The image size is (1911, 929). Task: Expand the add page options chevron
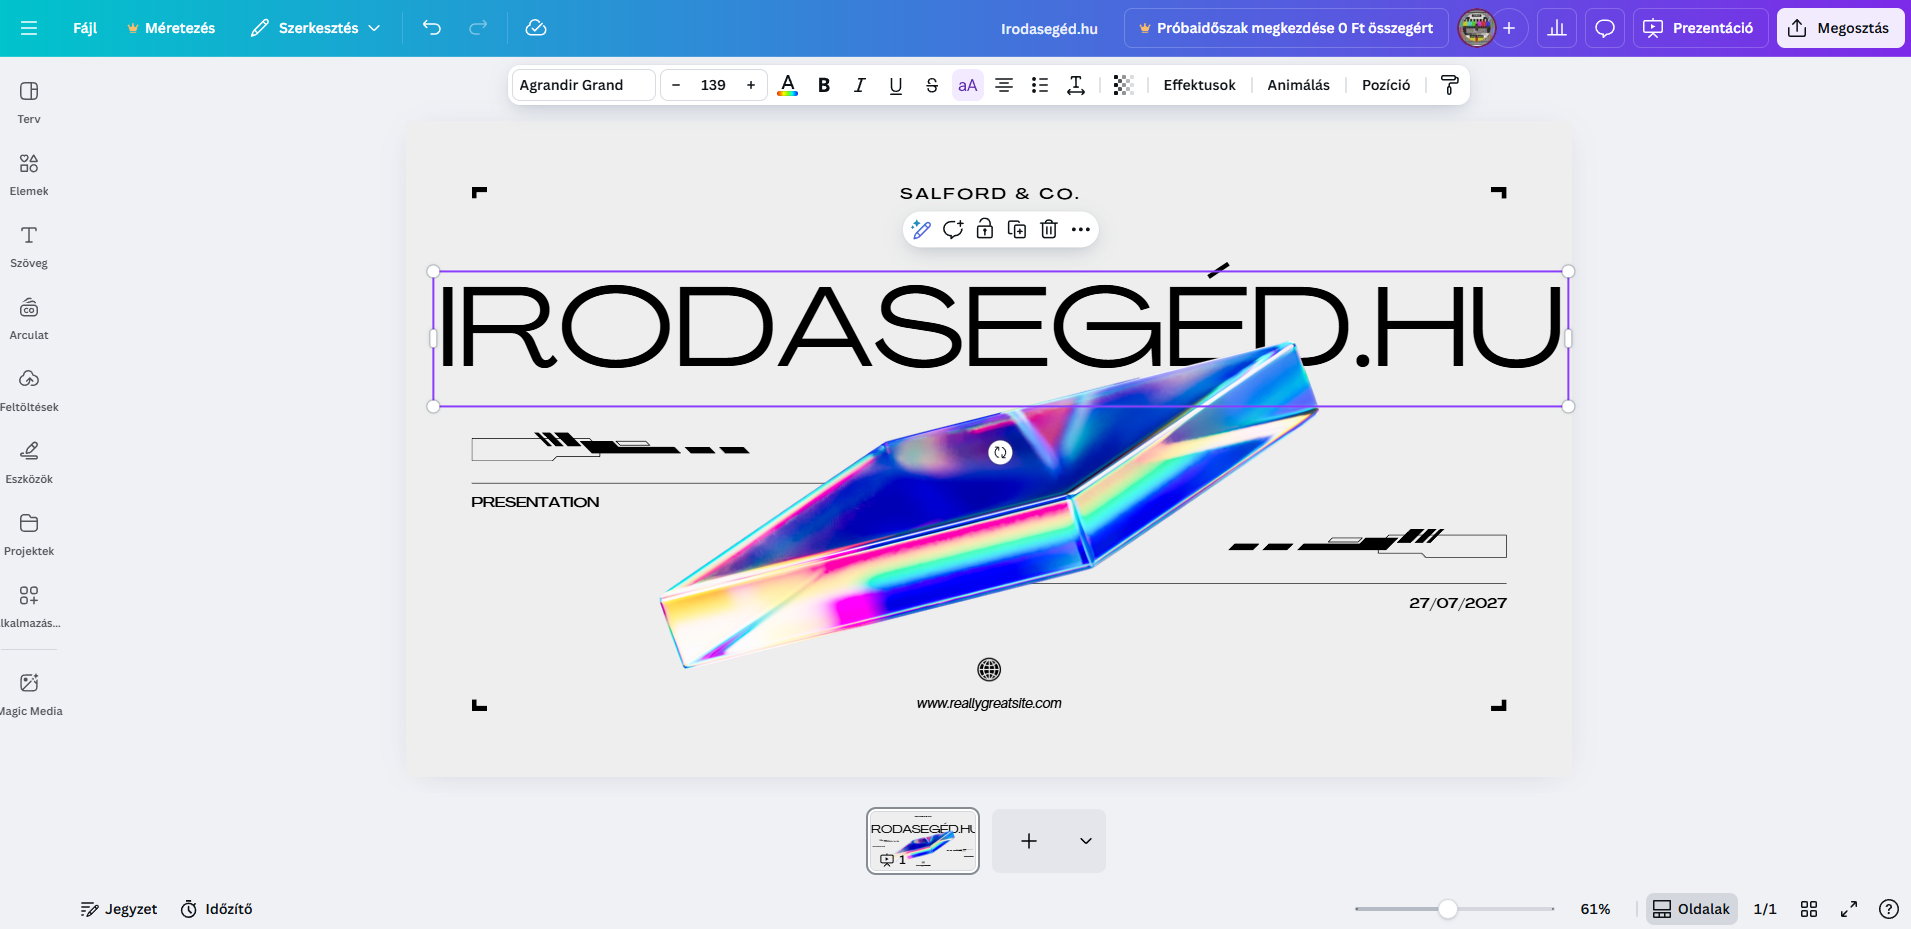1085,841
